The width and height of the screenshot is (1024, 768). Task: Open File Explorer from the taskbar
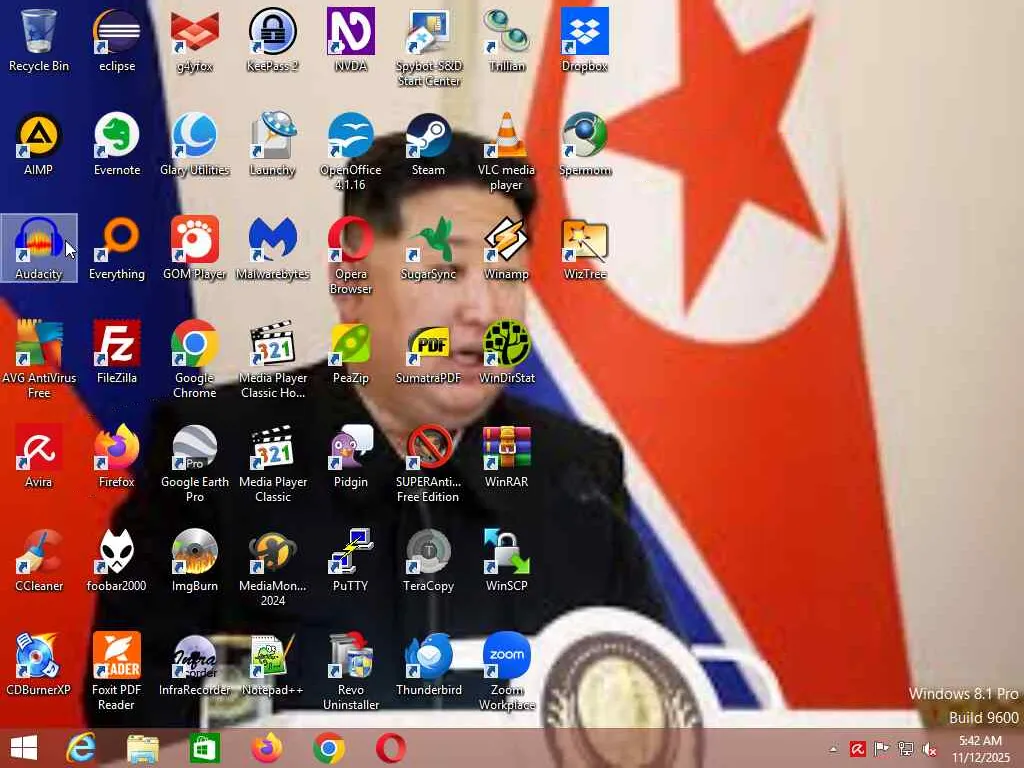click(x=143, y=748)
